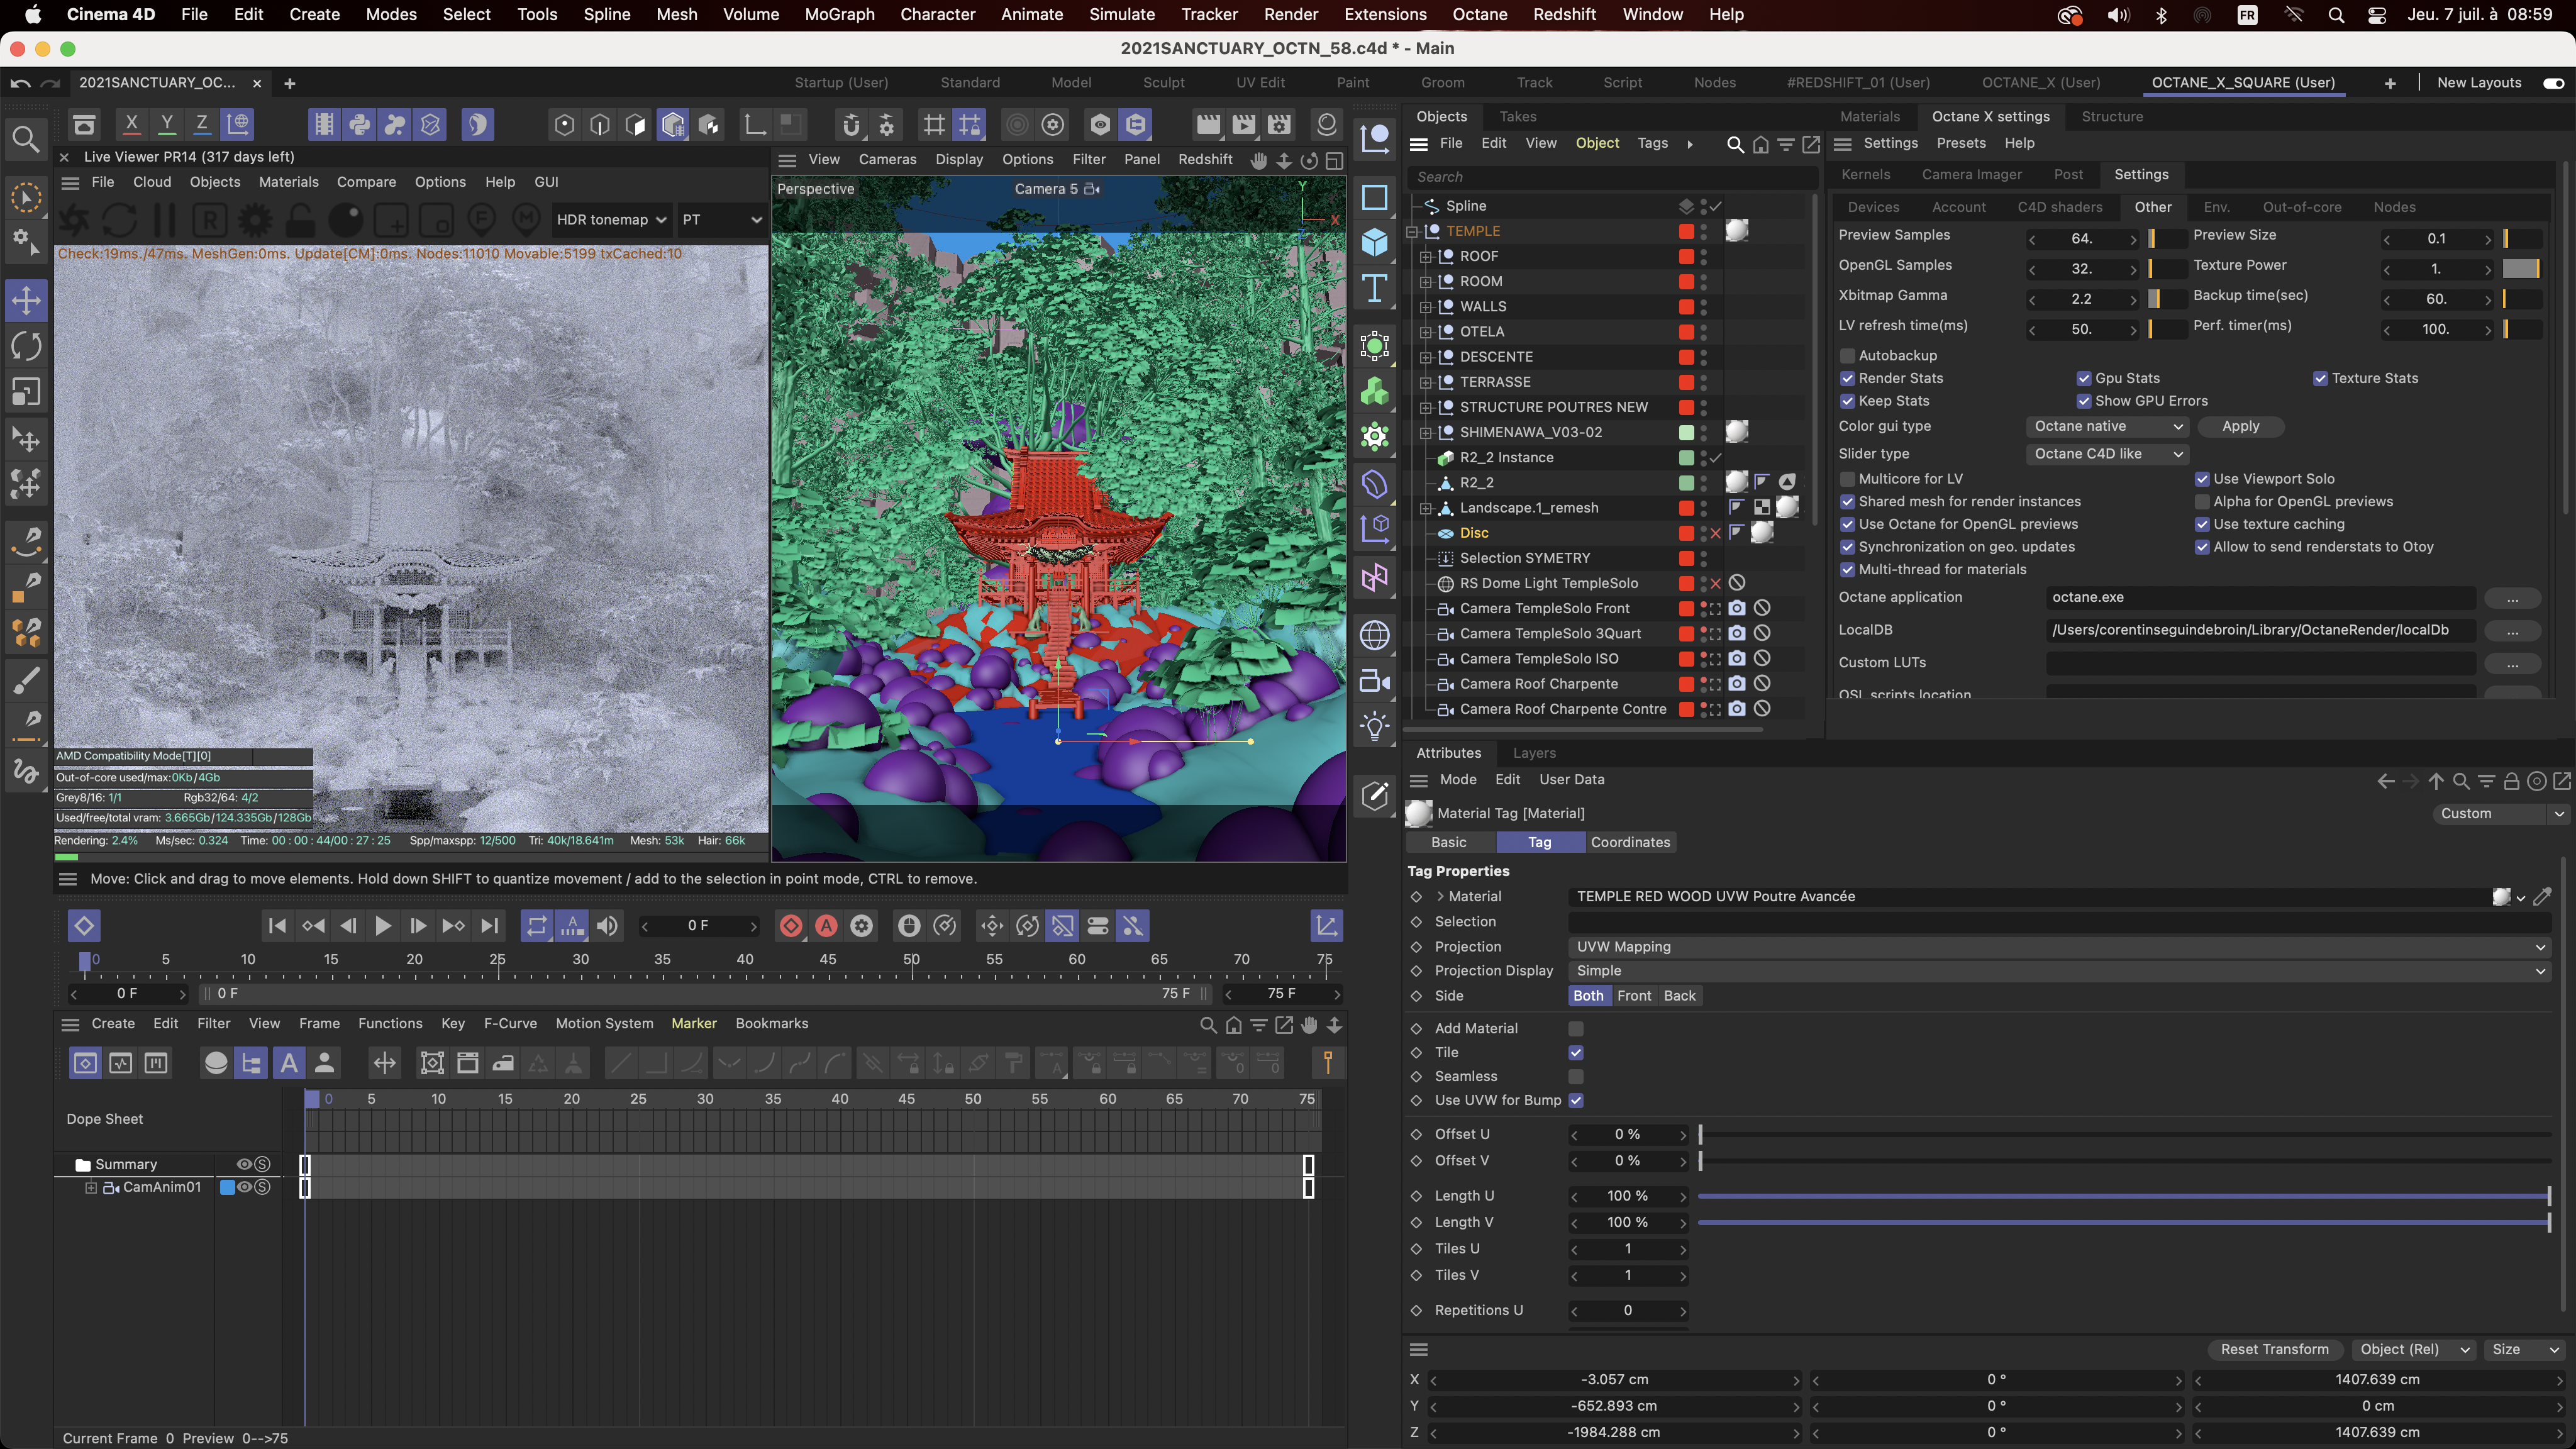
Task: Enable the Autobackup checkbox
Action: 1848,356
